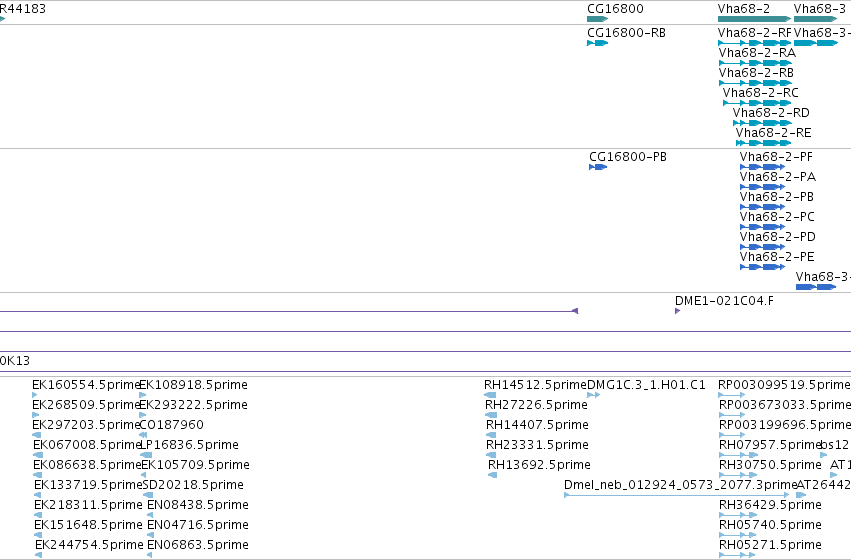
Task: Select EK297203.5prime
Action: pyautogui.click(x=86, y=425)
